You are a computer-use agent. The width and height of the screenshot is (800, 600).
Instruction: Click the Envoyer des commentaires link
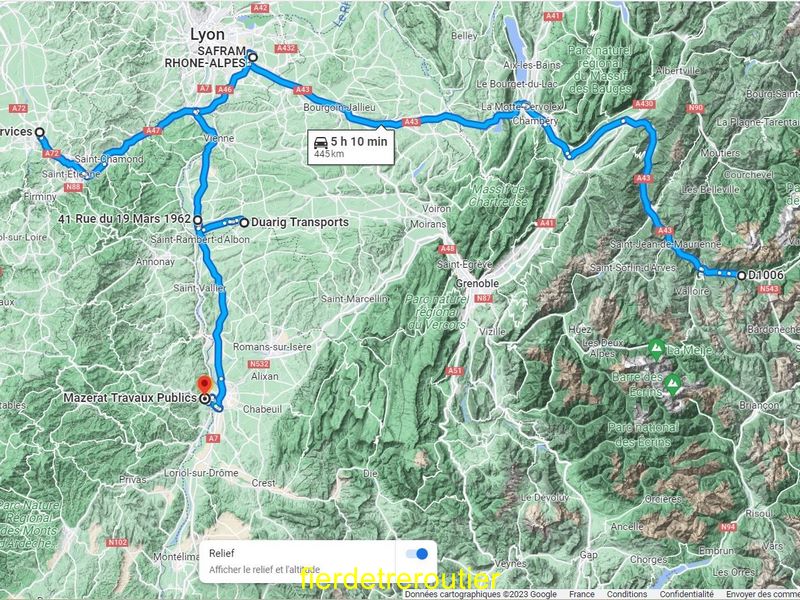coord(763,594)
